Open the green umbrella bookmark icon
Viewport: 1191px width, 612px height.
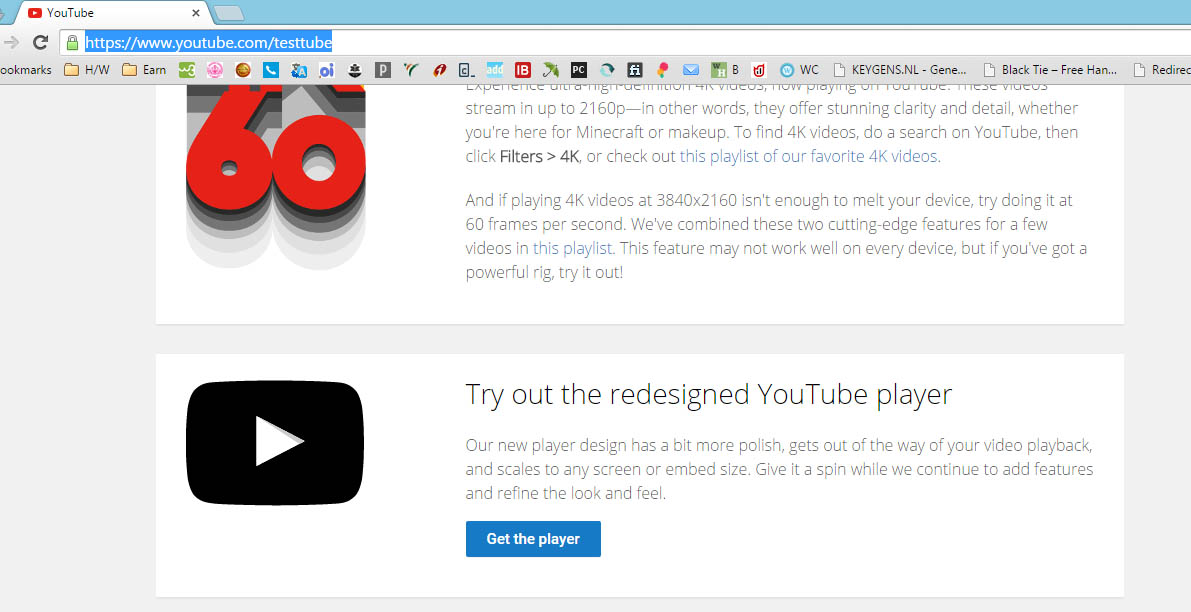551,70
